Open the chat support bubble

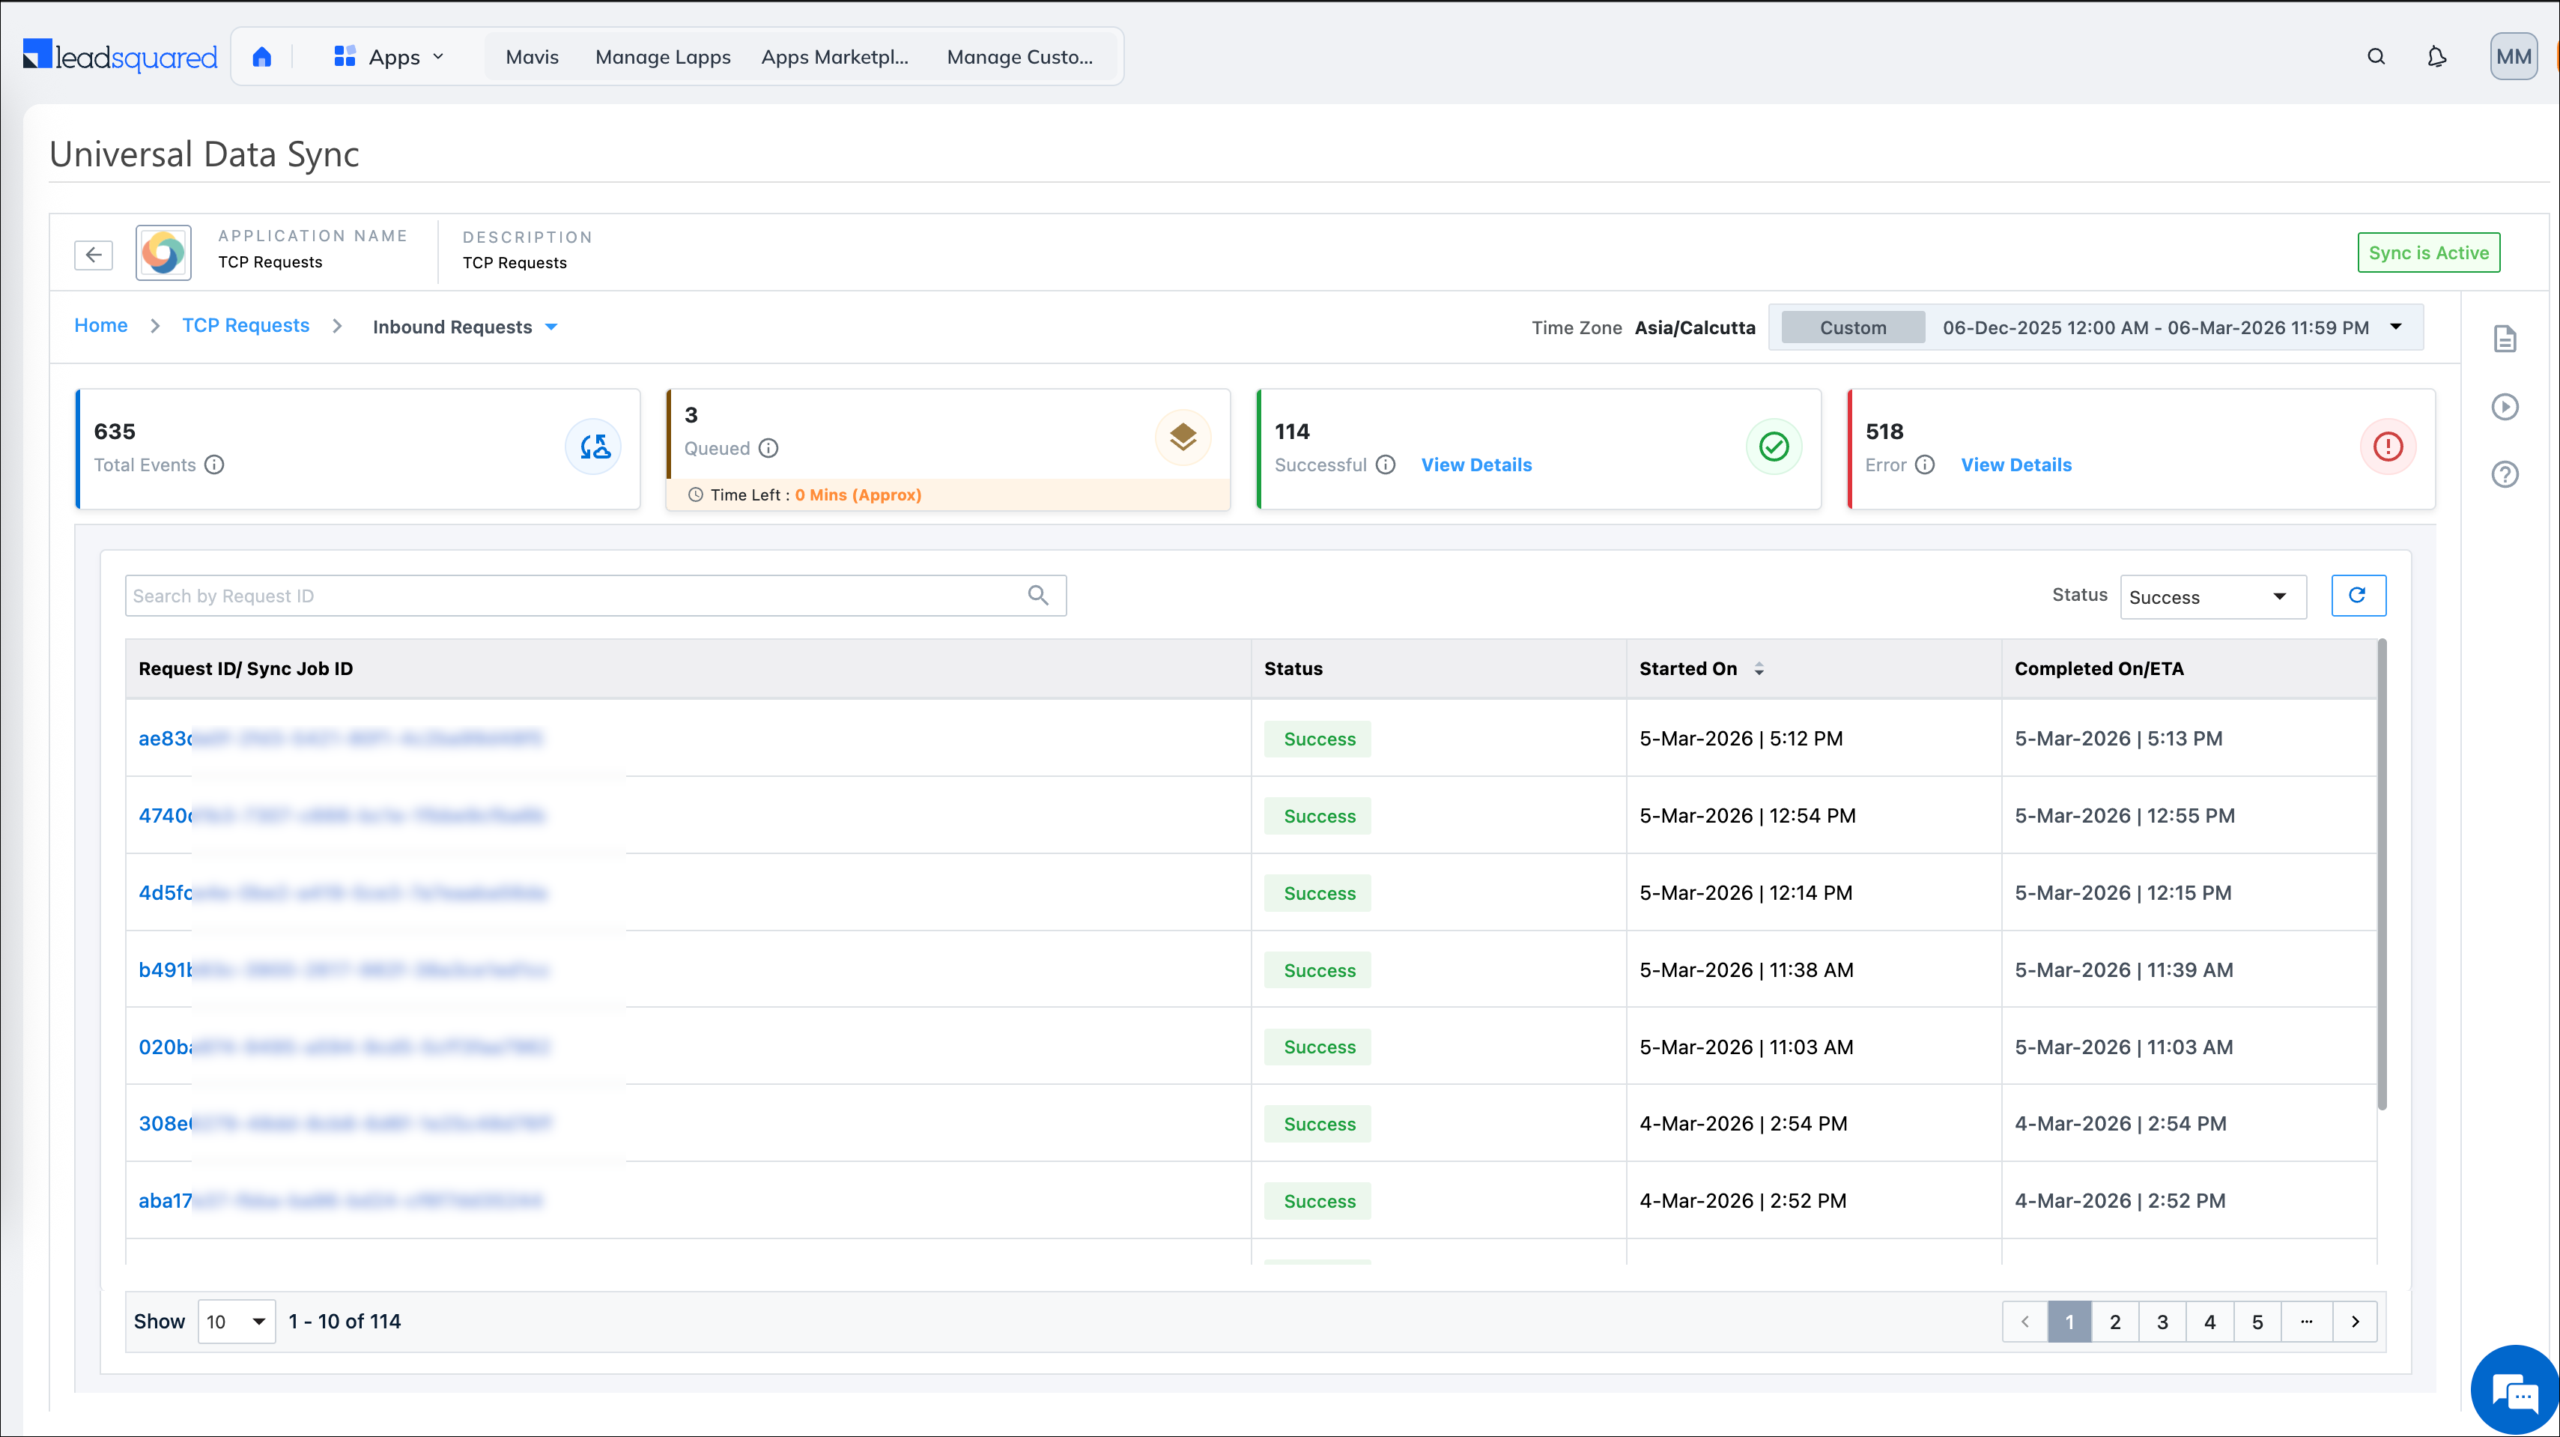pyautogui.click(x=2514, y=1391)
